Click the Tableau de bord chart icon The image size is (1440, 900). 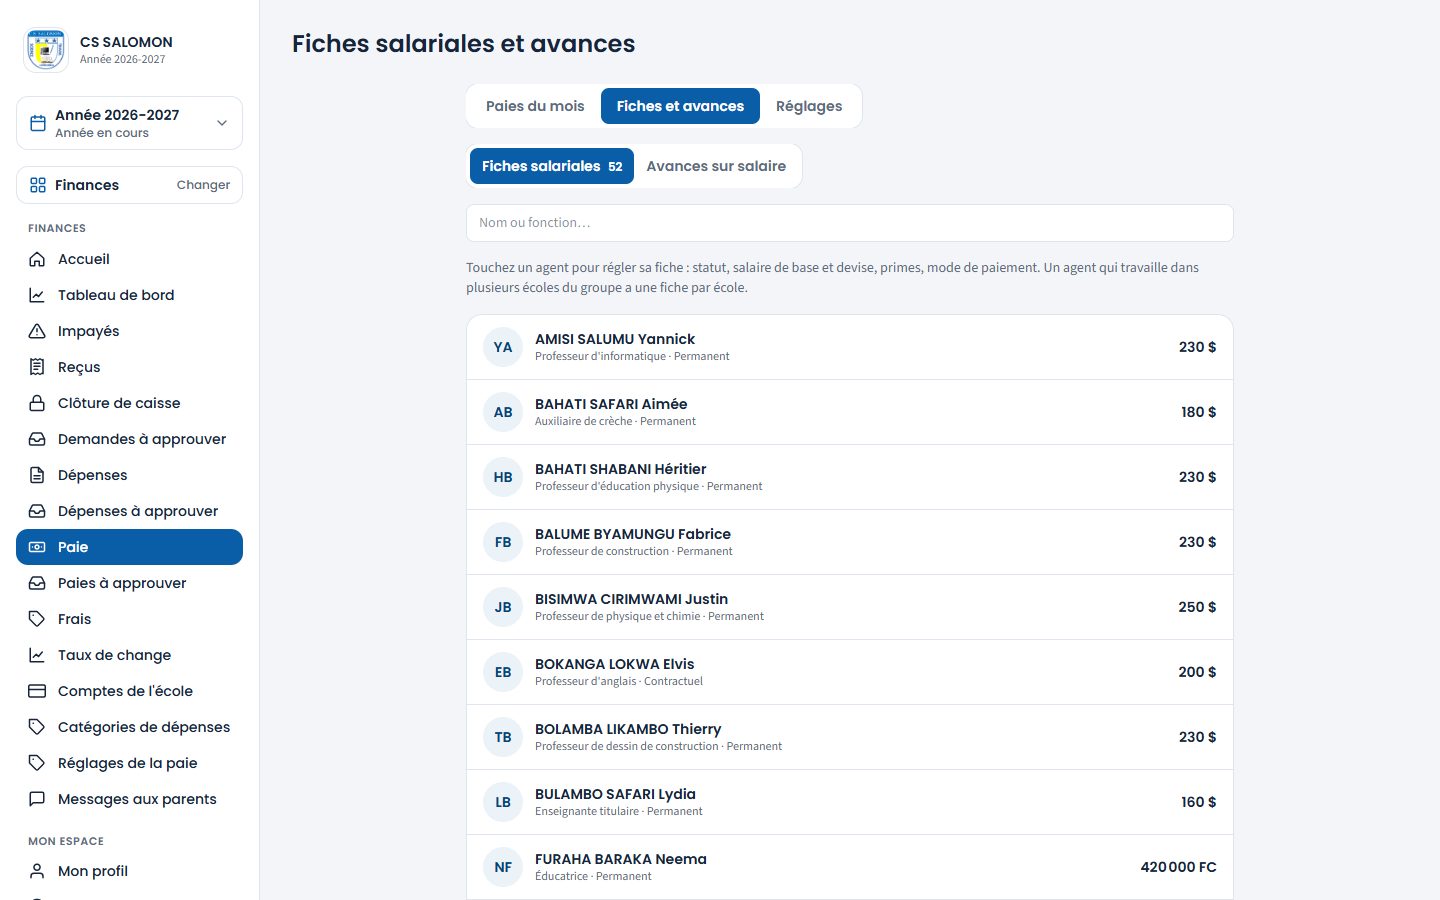click(x=37, y=295)
